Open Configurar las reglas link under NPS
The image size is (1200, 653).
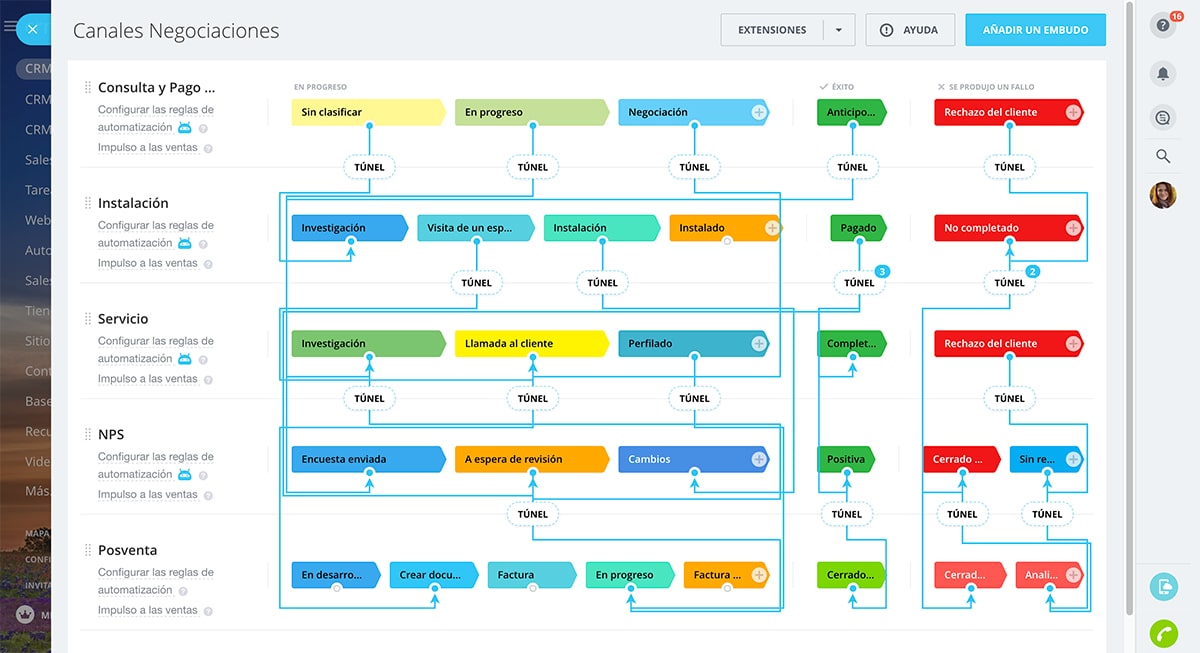point(155,457)
